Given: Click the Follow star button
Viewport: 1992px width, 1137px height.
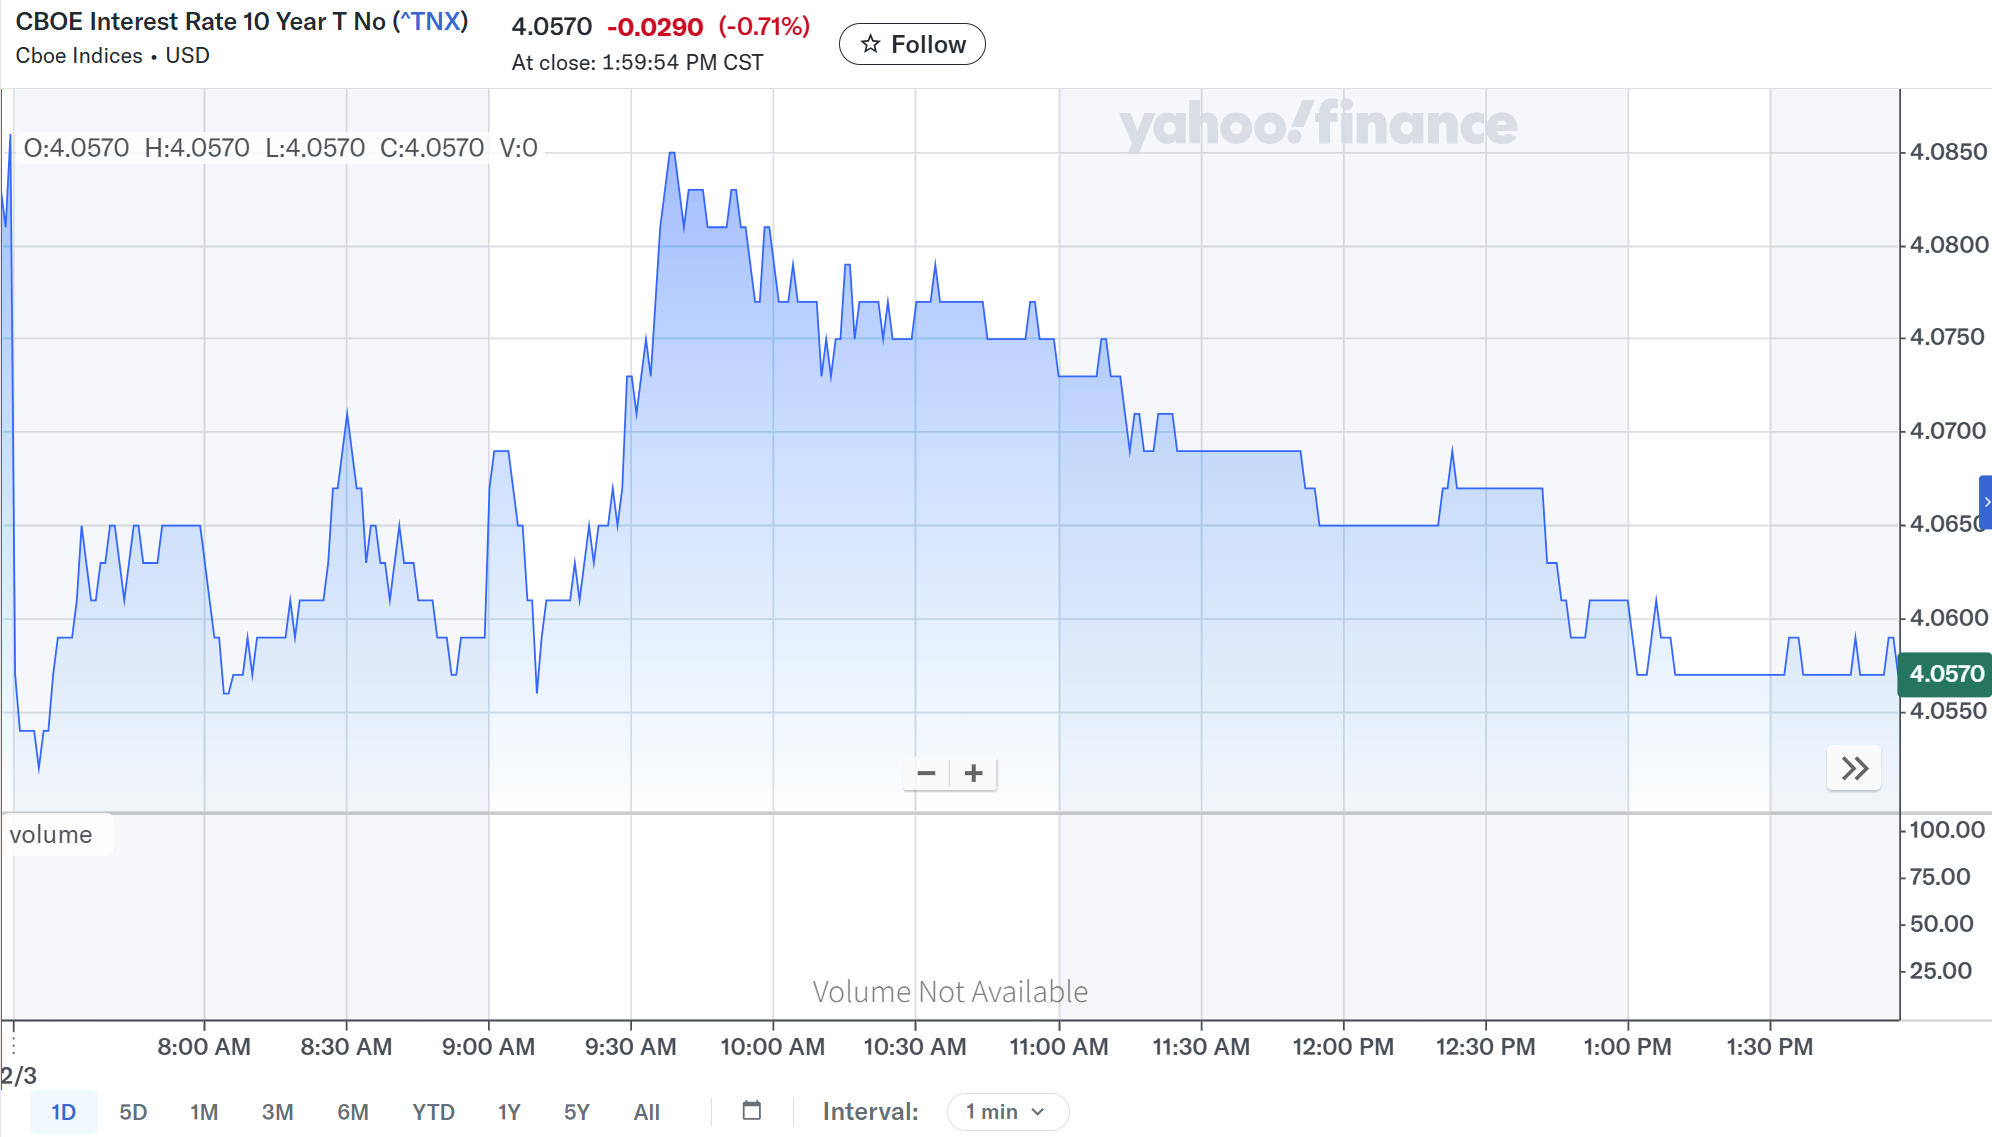Looking at the screenshot, I should click(912, 44).
